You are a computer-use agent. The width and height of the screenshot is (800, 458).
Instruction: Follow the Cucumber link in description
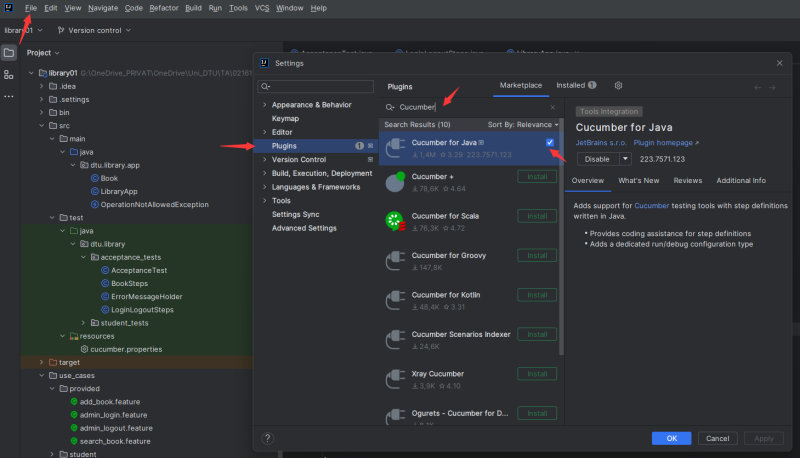pos(651,206)
